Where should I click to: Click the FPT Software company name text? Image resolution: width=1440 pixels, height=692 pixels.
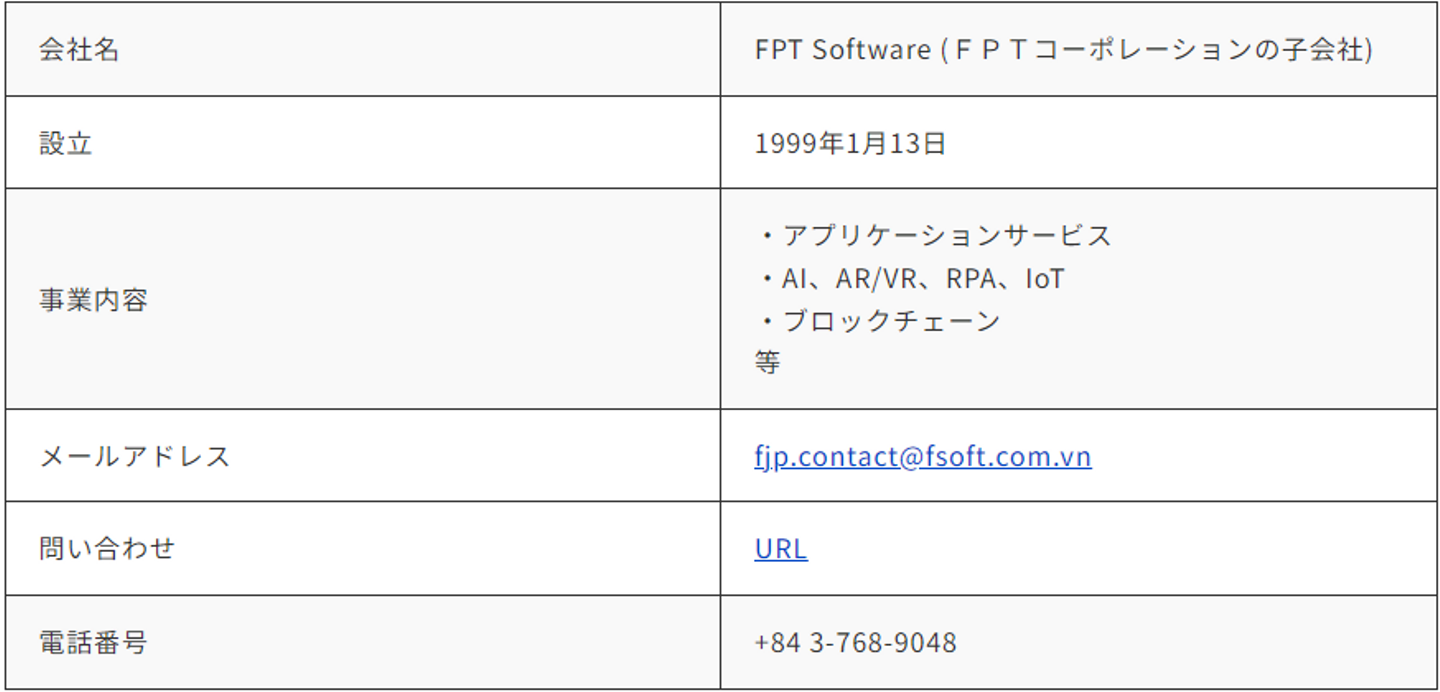[x=842, y=50]
